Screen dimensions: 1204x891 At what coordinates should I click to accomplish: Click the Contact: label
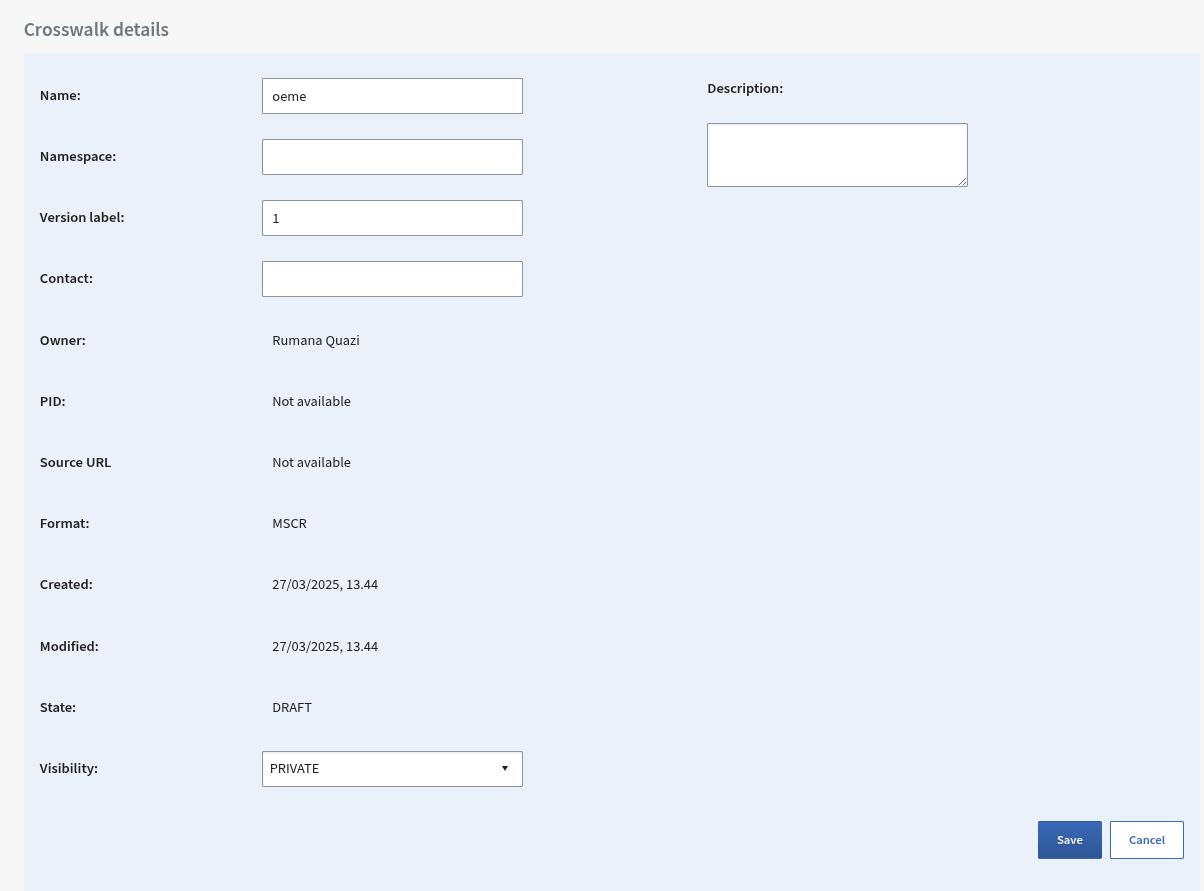tap(66, 278)
